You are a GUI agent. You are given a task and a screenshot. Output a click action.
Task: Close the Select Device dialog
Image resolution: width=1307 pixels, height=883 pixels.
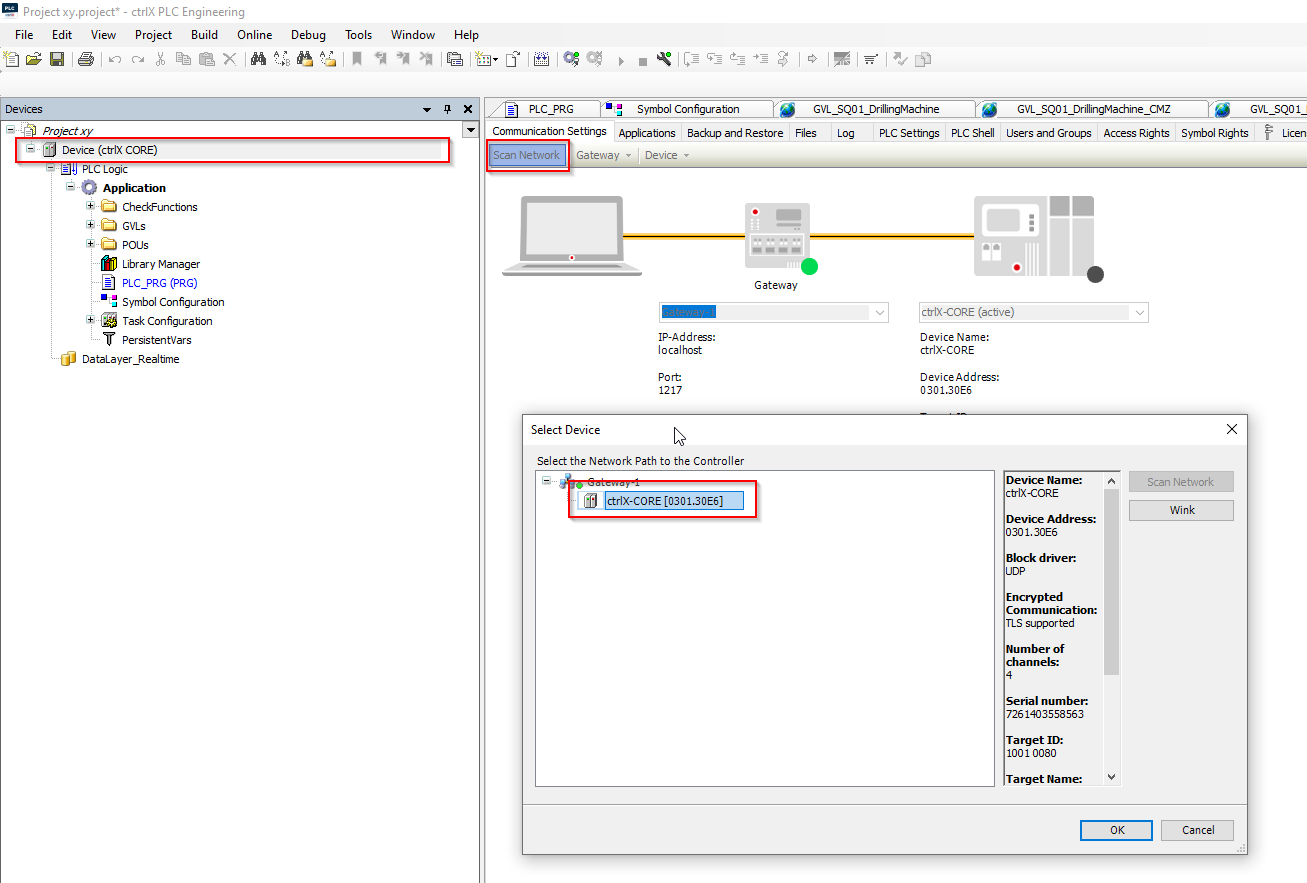1232,429
